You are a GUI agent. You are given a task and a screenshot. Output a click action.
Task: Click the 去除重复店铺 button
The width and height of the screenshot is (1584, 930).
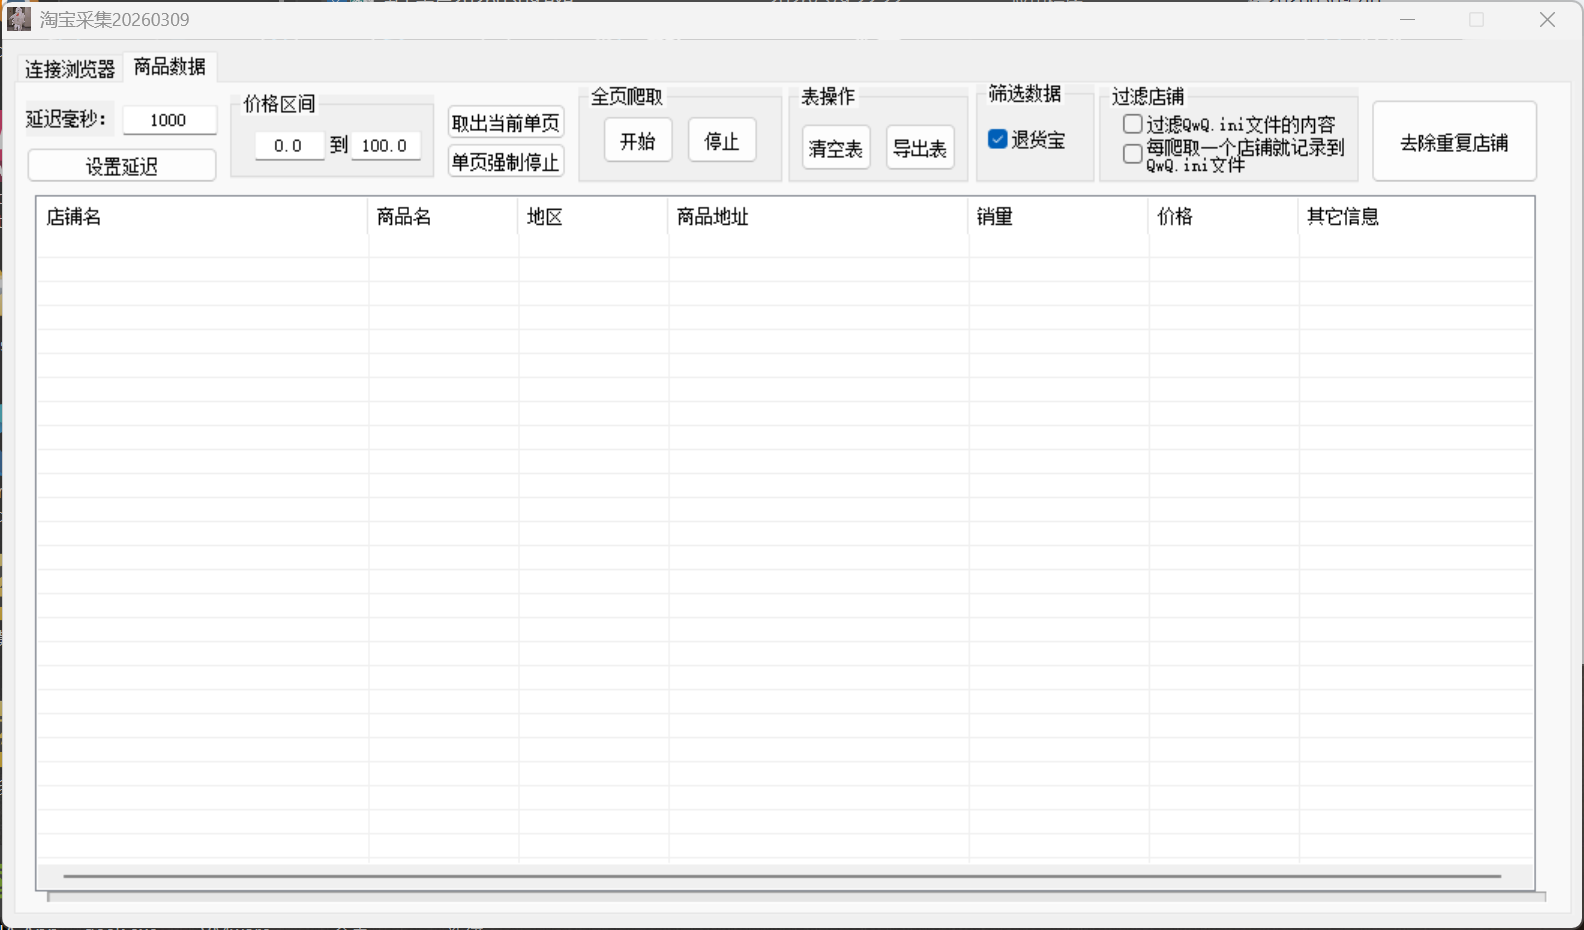pyautogui.click(x=1454, y=142)
